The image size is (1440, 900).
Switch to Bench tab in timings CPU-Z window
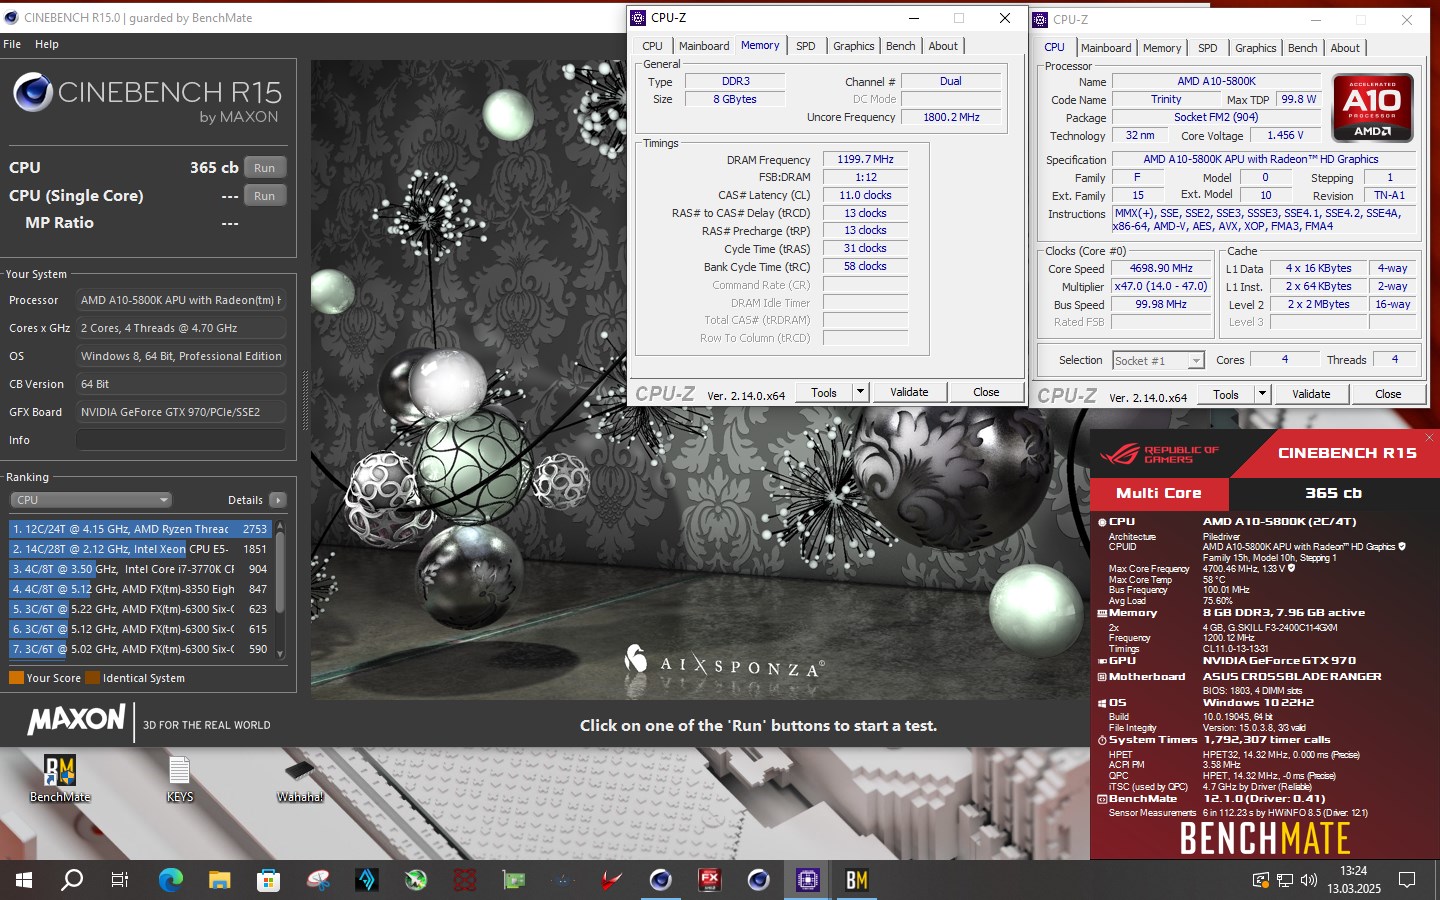coord(900,46)
